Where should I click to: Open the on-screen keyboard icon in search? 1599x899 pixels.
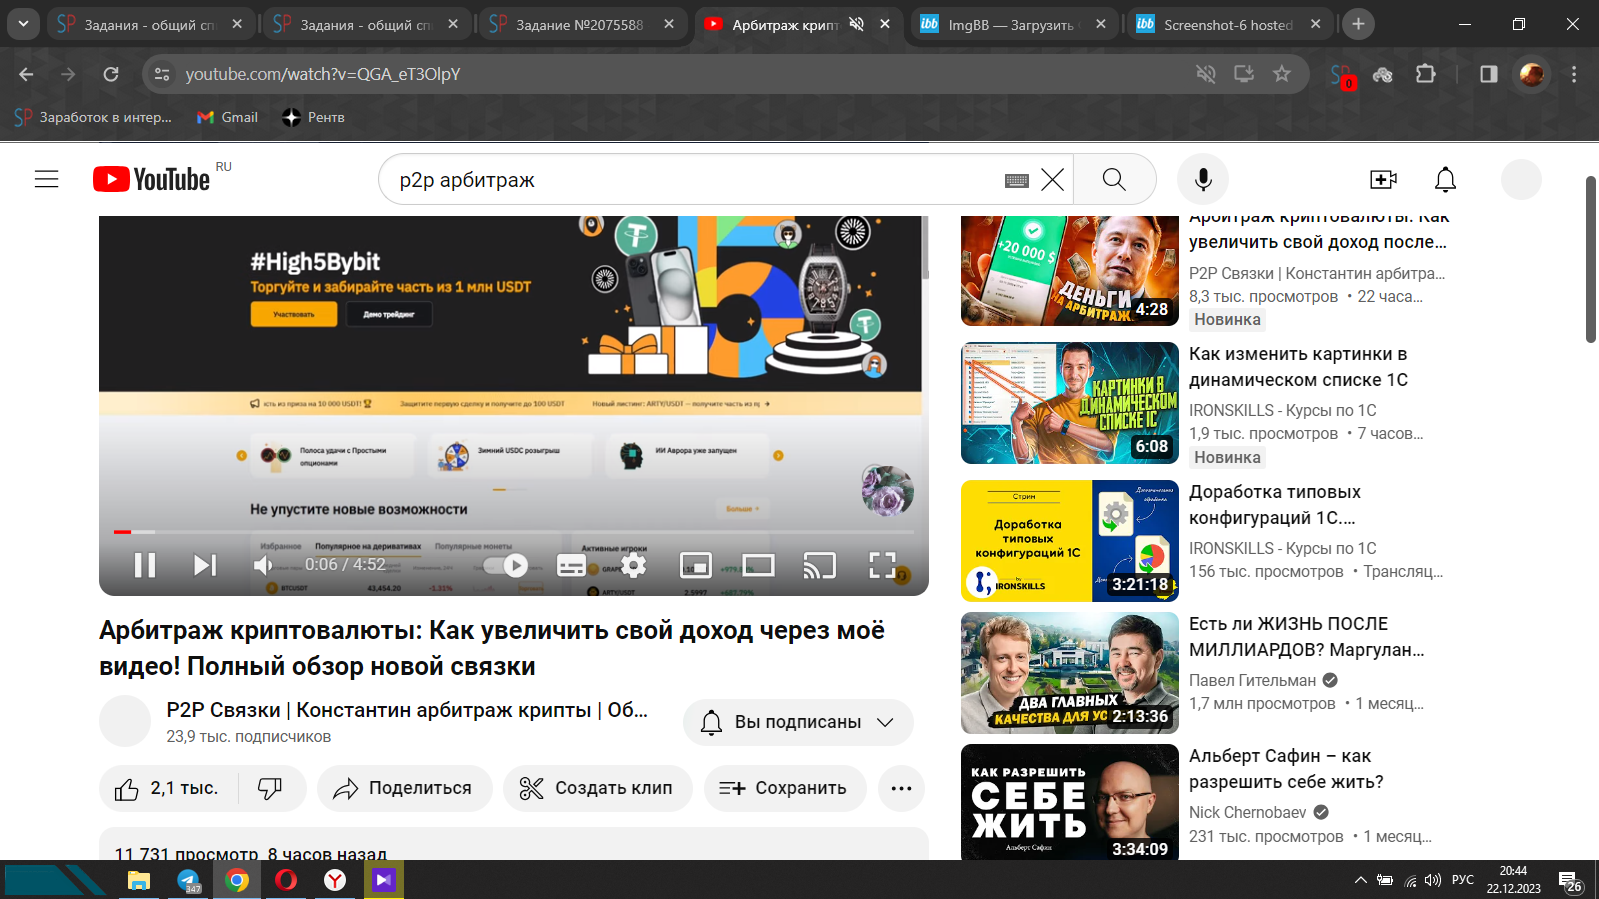pos(1017,180)
